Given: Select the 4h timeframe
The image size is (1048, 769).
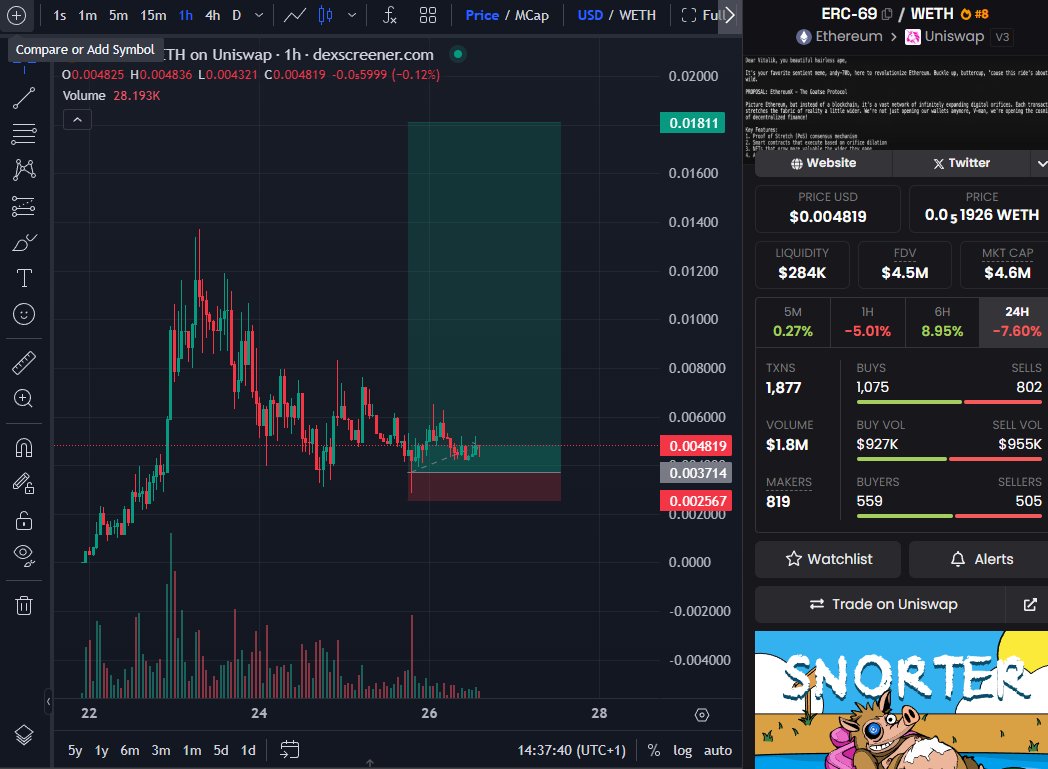Looking at the screenshot, I should (x=213, y=15).
